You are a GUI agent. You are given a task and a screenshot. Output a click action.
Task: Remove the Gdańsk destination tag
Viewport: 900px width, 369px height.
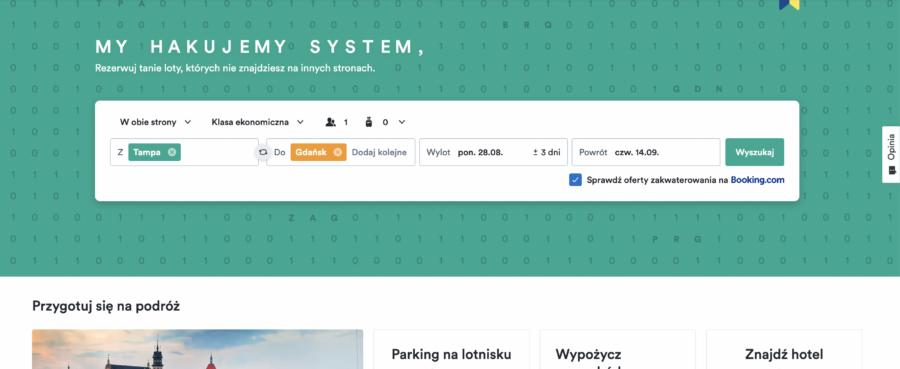click(338, 152)
